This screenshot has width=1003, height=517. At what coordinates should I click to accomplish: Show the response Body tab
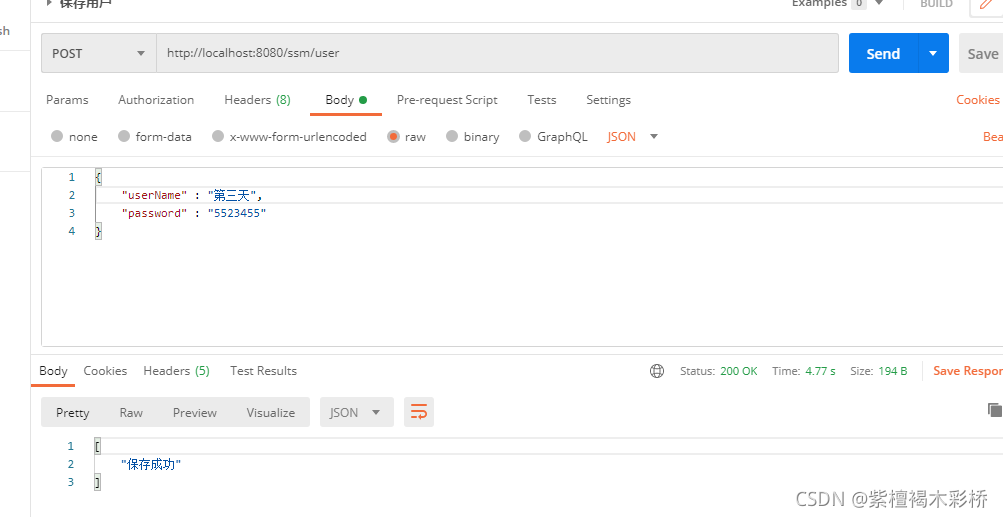[x=53, y=371]
